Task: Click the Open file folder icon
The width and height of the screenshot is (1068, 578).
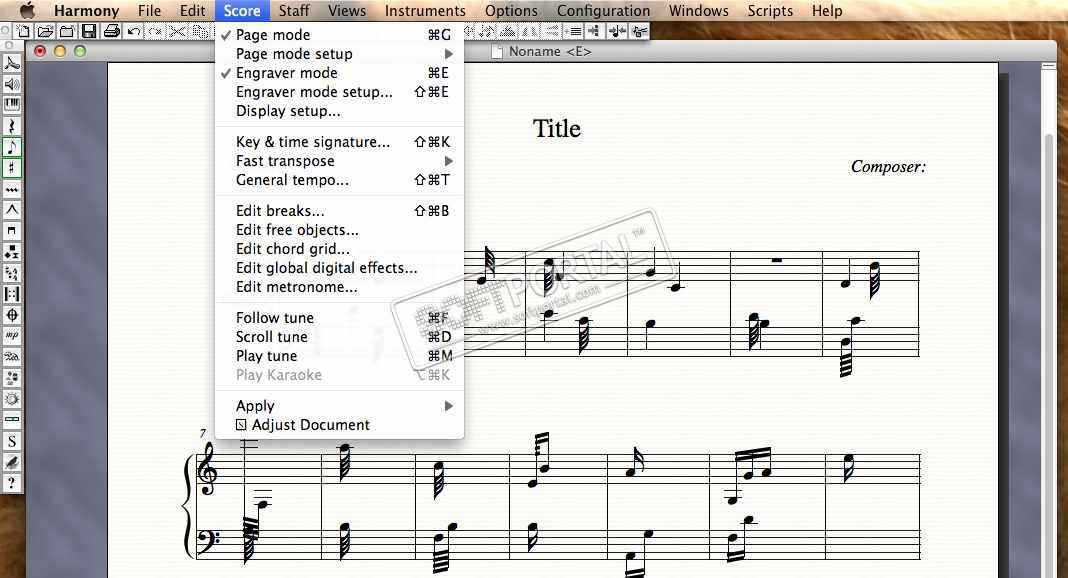Action: point(45,31)
